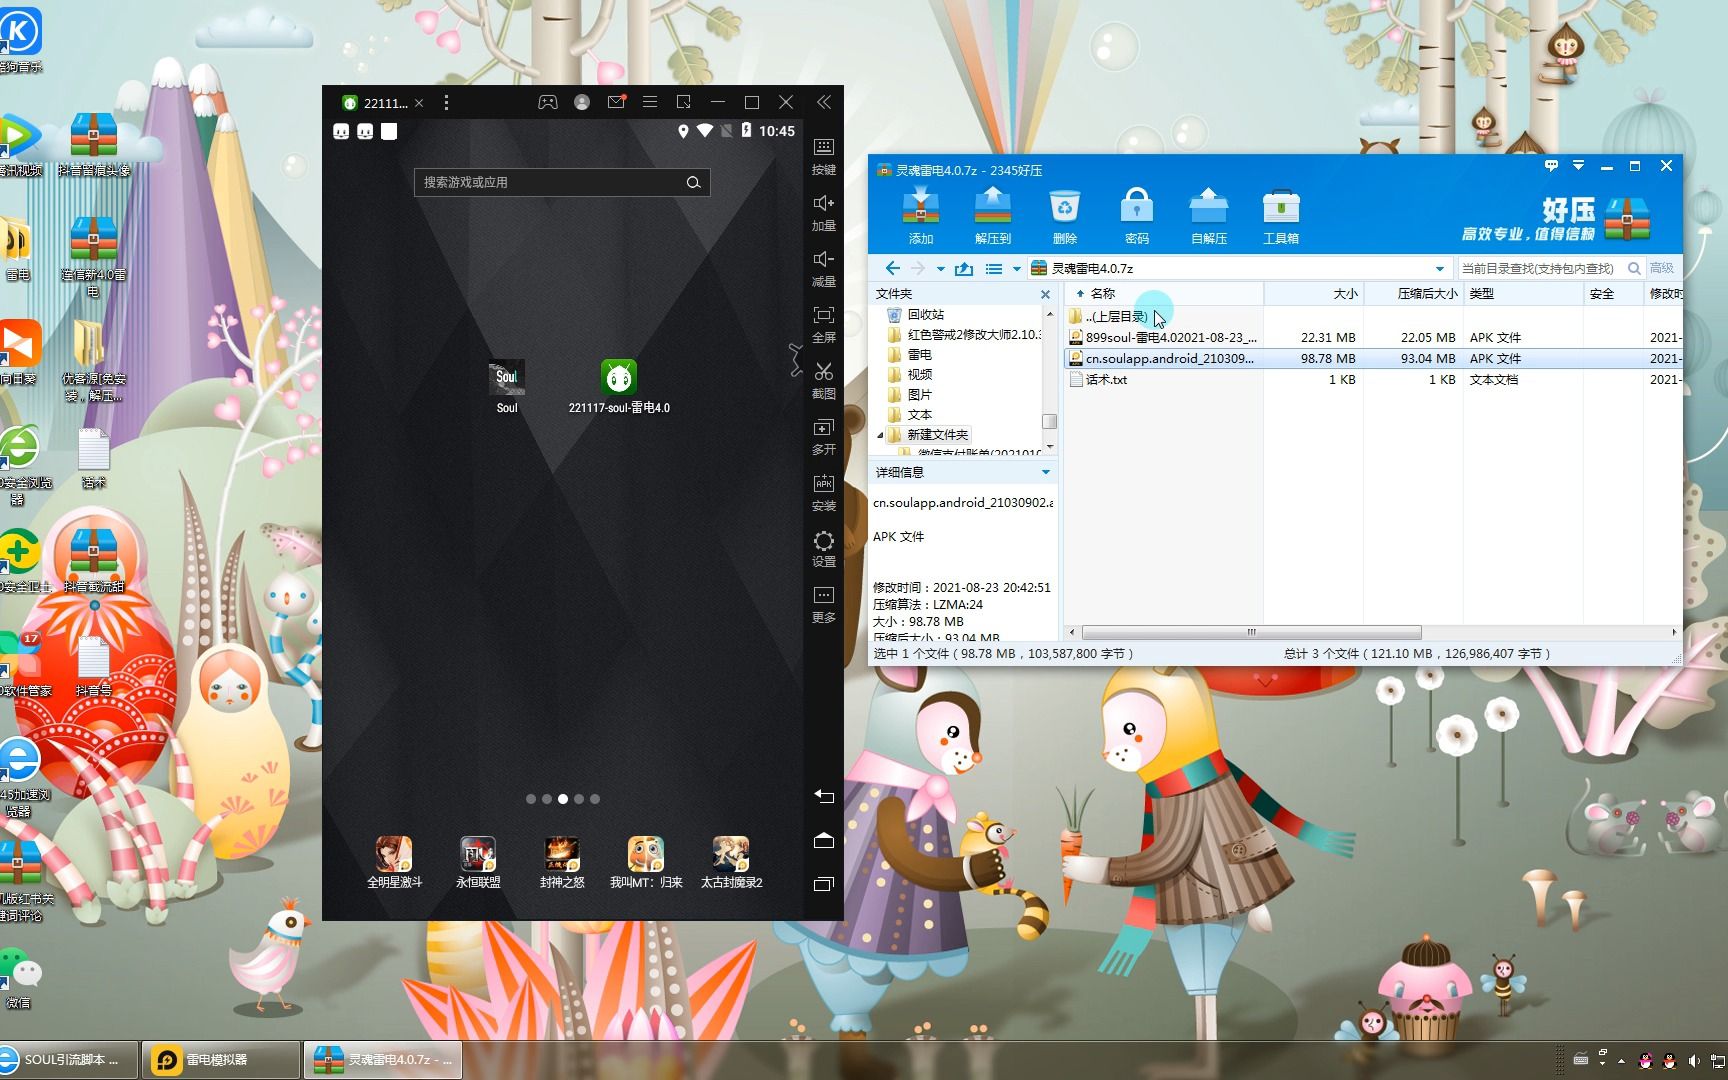Click the gamepad icon in the emulator title bar
The height and width of the screenshot is (1080, 1728).
click(548, 102)
